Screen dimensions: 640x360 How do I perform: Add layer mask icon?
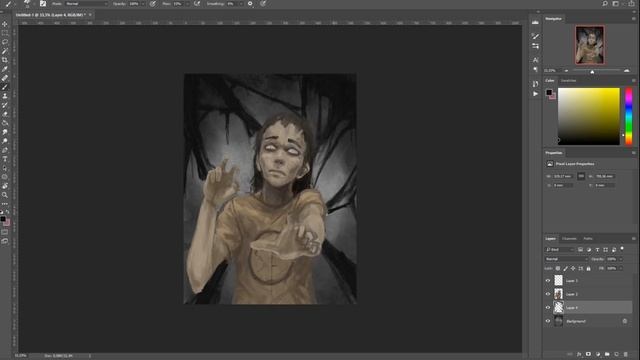tap(588, 354)
